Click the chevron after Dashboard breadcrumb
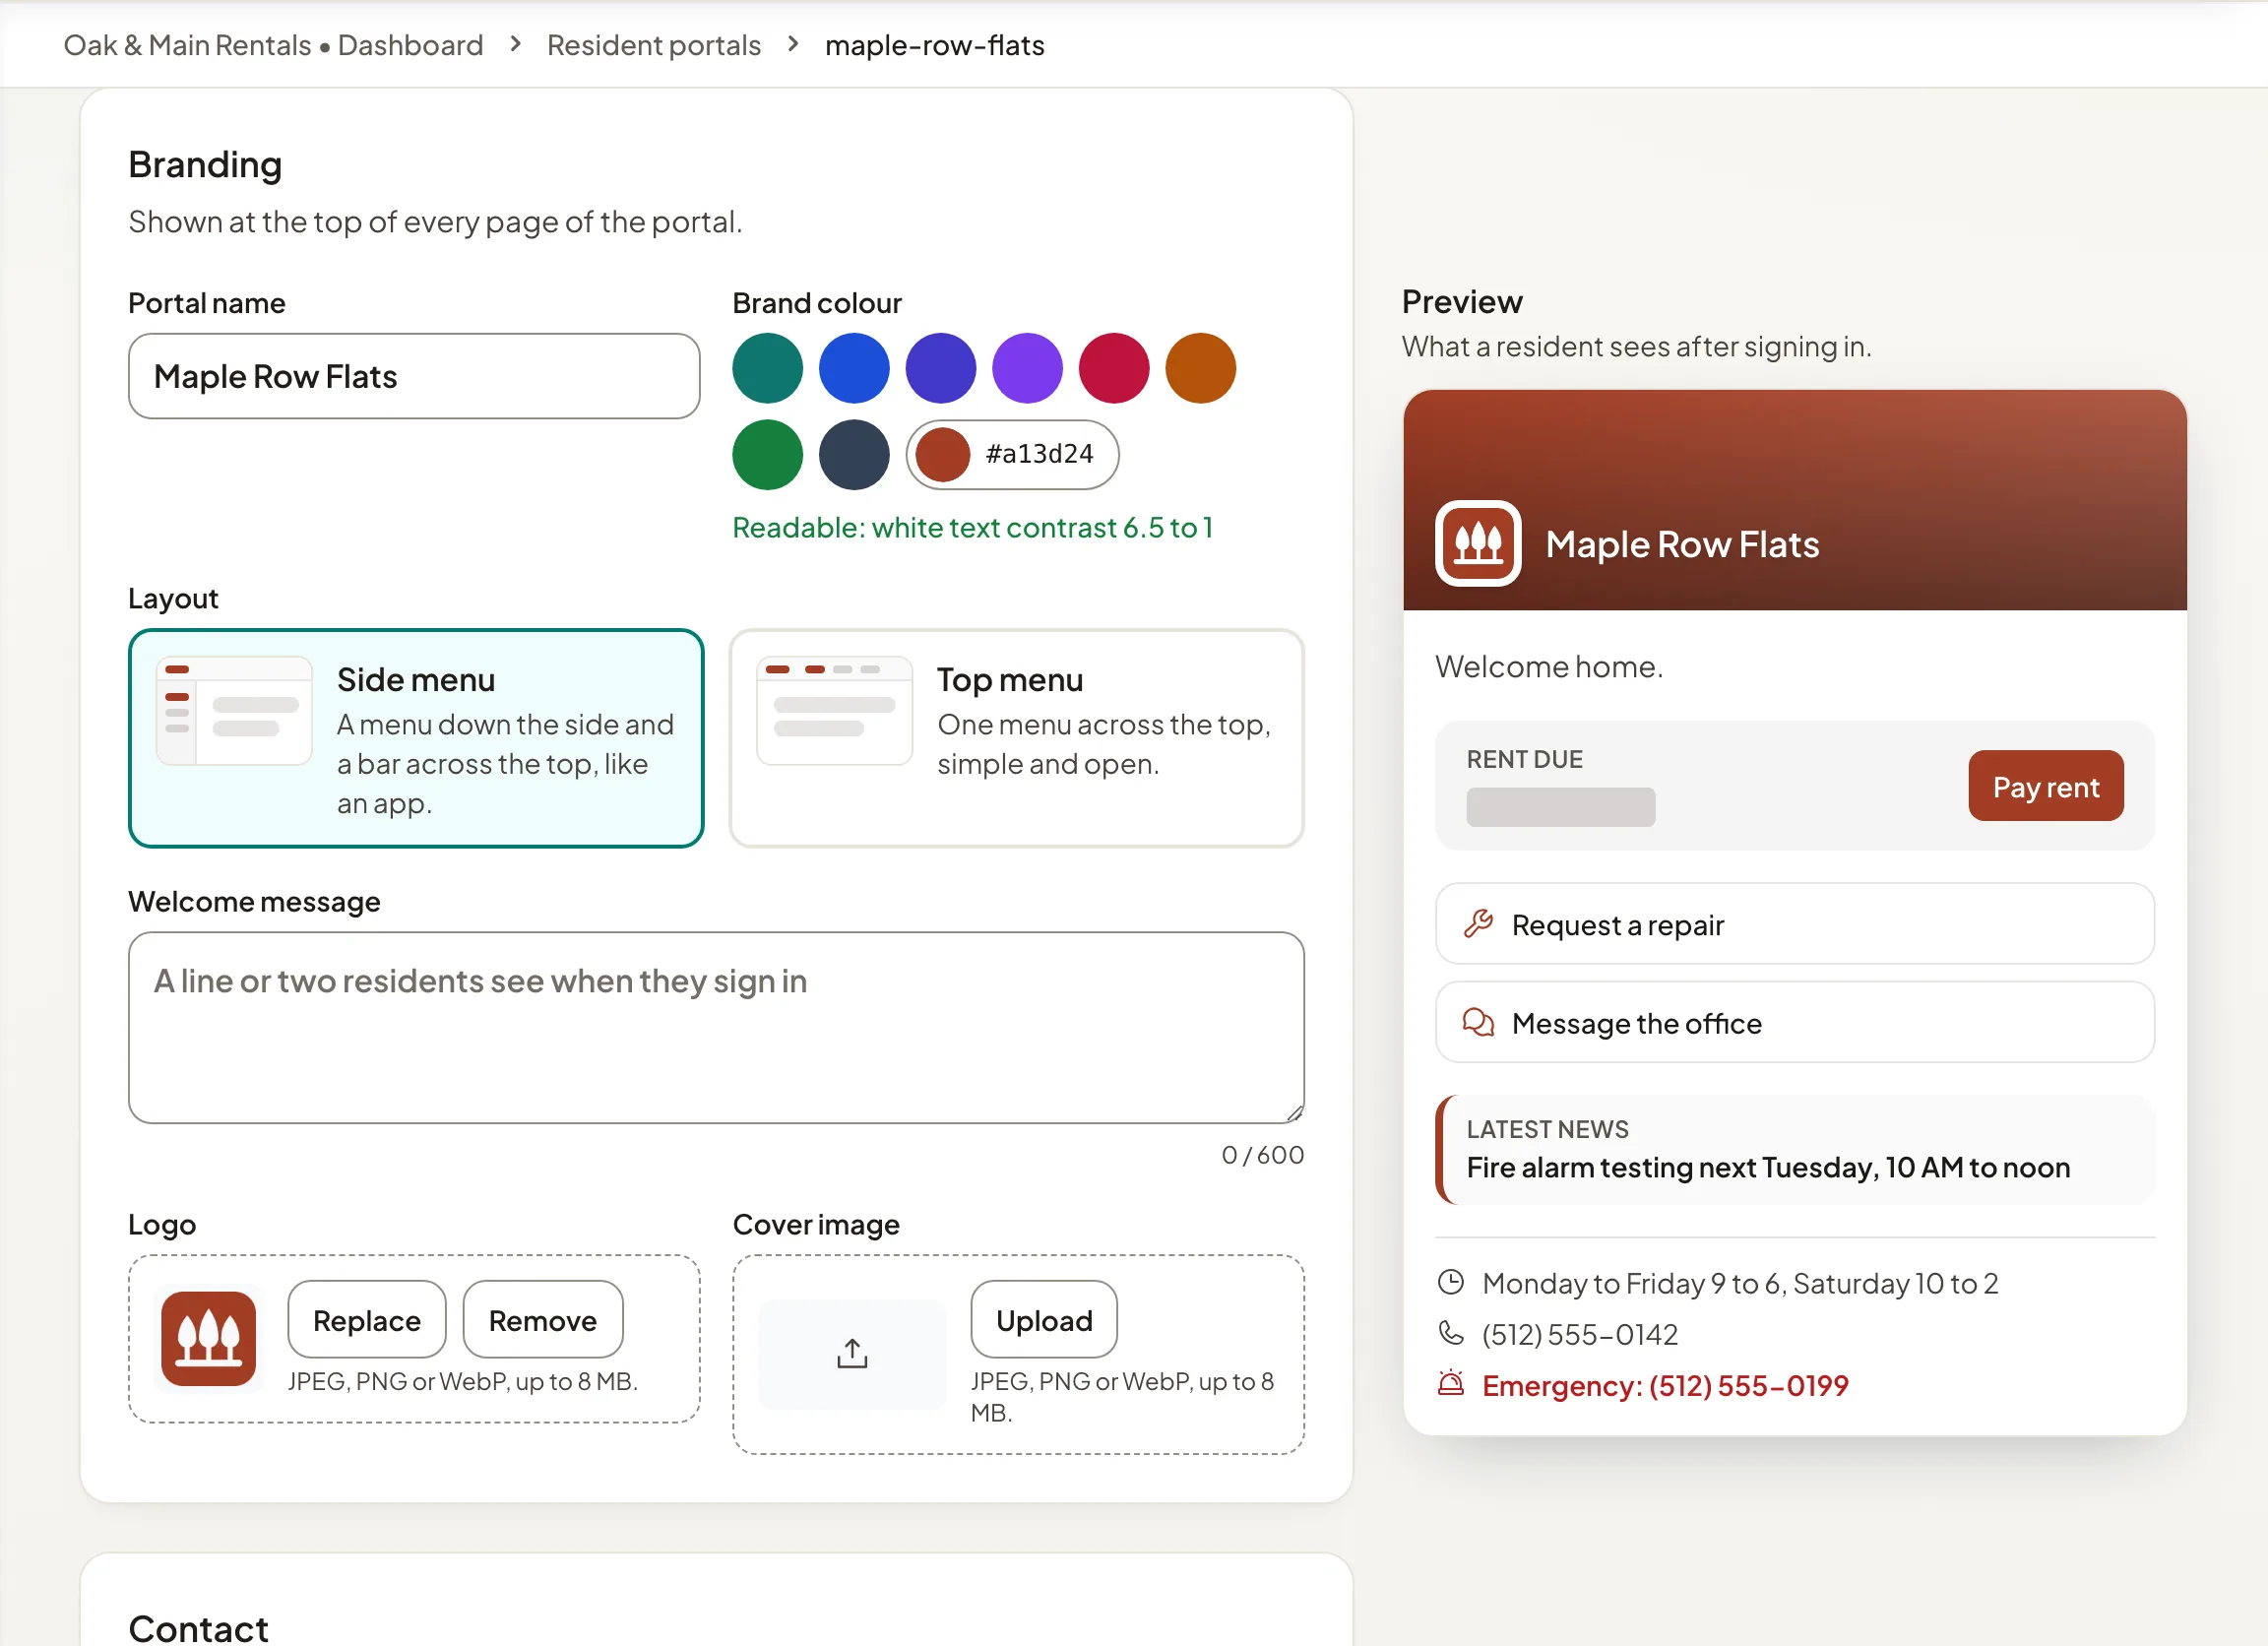The height and width of the screenshot is (1646, 2268). tap(515, 44)
